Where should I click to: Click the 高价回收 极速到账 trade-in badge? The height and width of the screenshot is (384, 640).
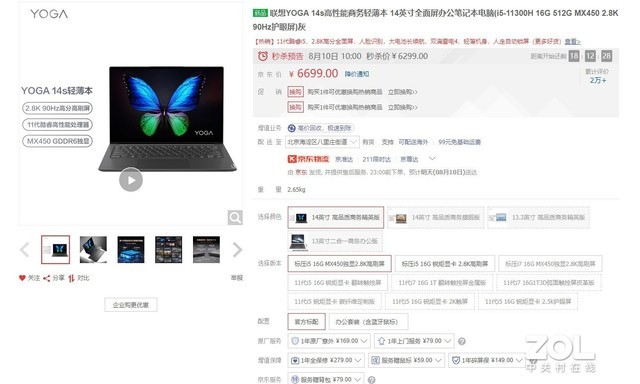(320, 128)
